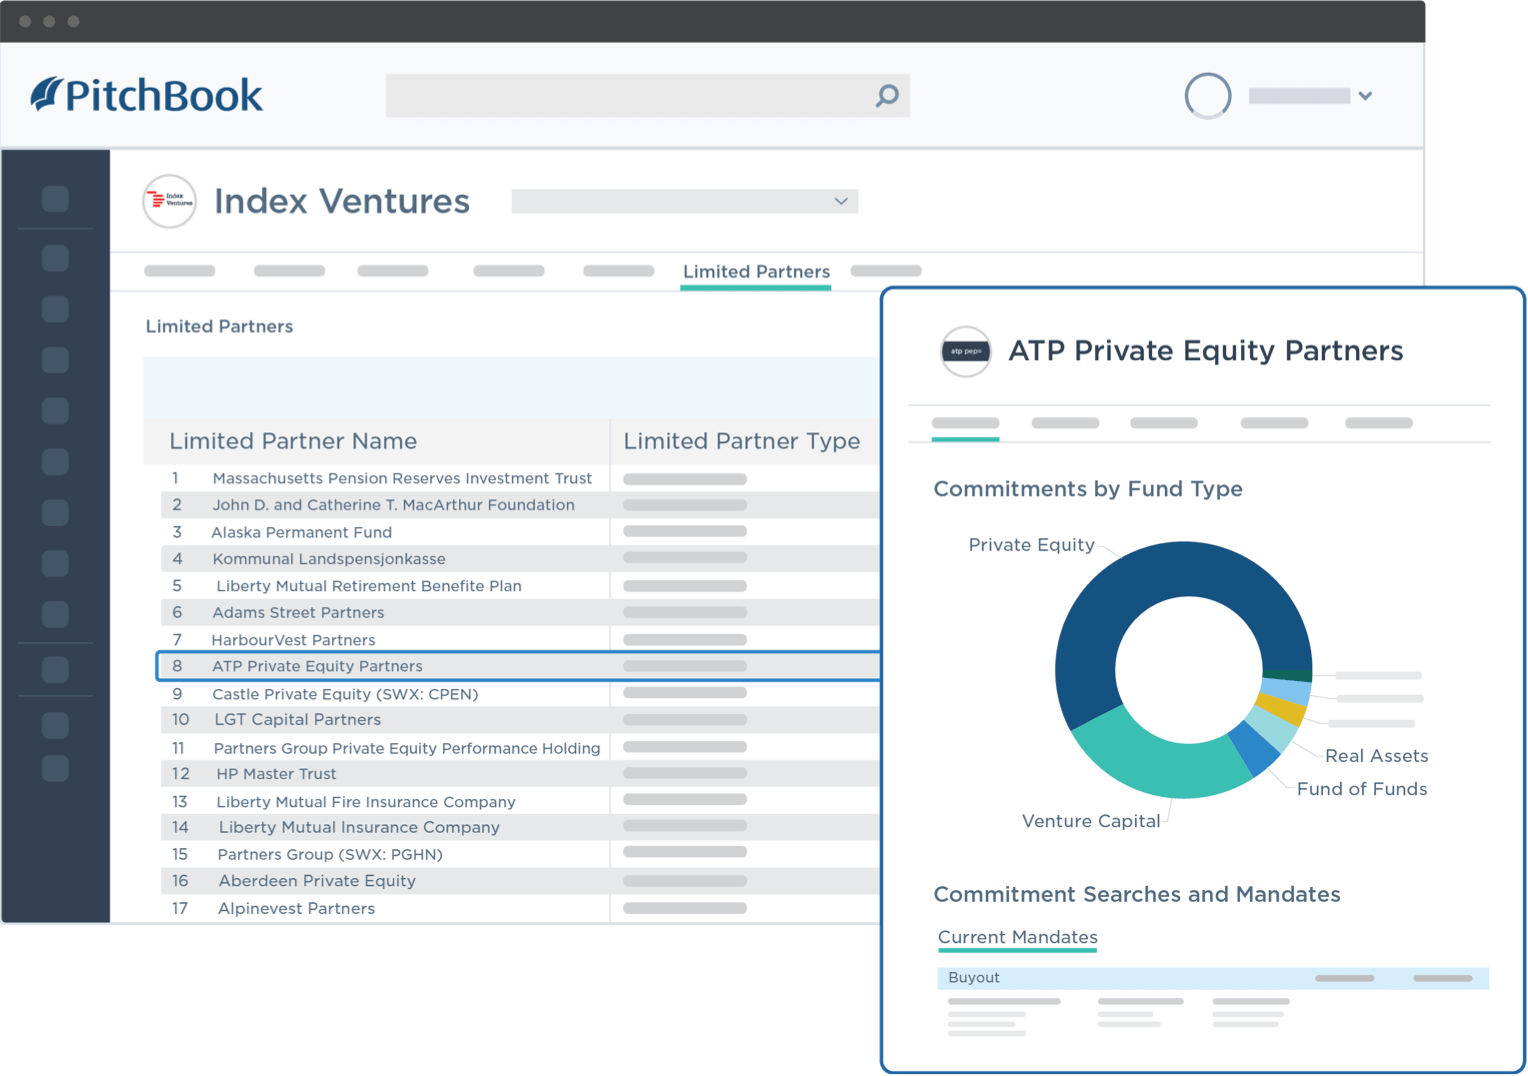Select Liberty Mutual Fire Insurance Company
The height and width of the screenshot is (1076, 1528).
click(x=366, y=802)
